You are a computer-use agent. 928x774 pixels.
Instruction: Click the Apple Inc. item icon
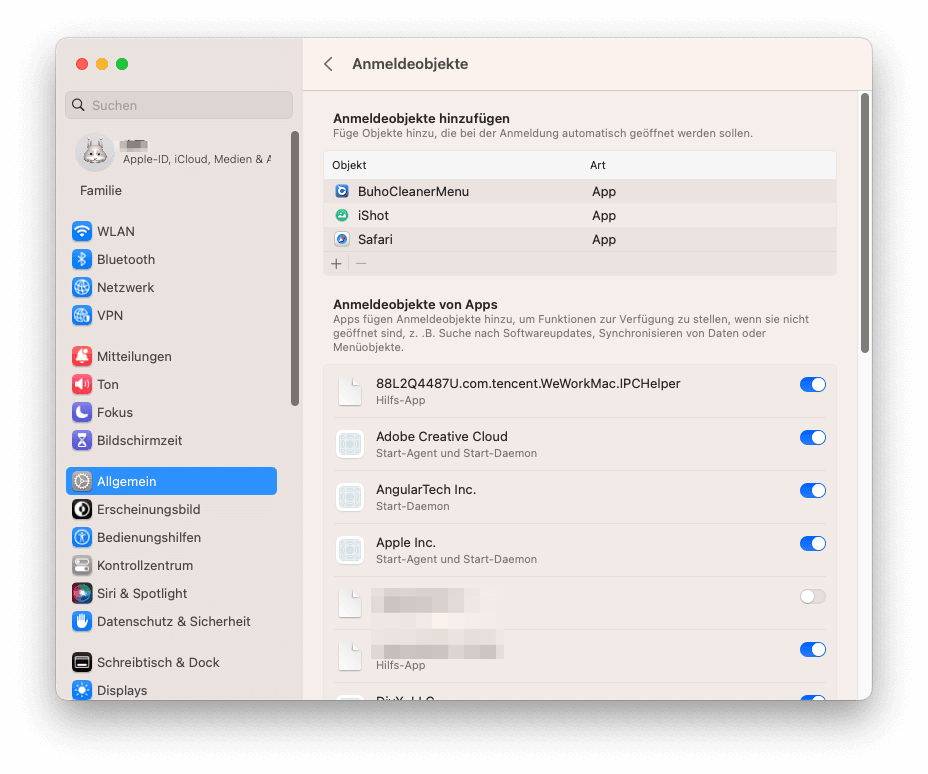point(350,550)
